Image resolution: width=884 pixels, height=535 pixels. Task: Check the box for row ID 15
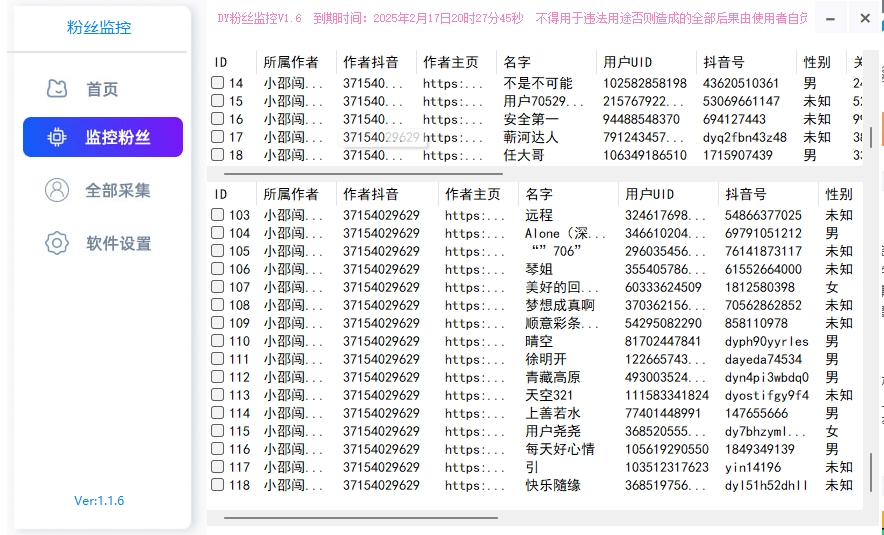218,101
